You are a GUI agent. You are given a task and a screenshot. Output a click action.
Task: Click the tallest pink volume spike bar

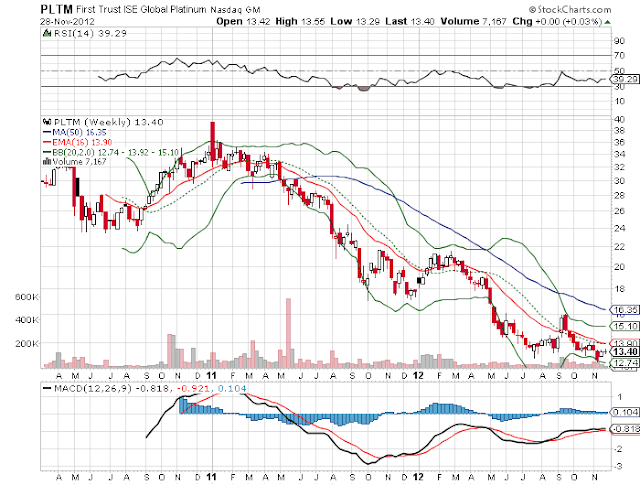288,333
